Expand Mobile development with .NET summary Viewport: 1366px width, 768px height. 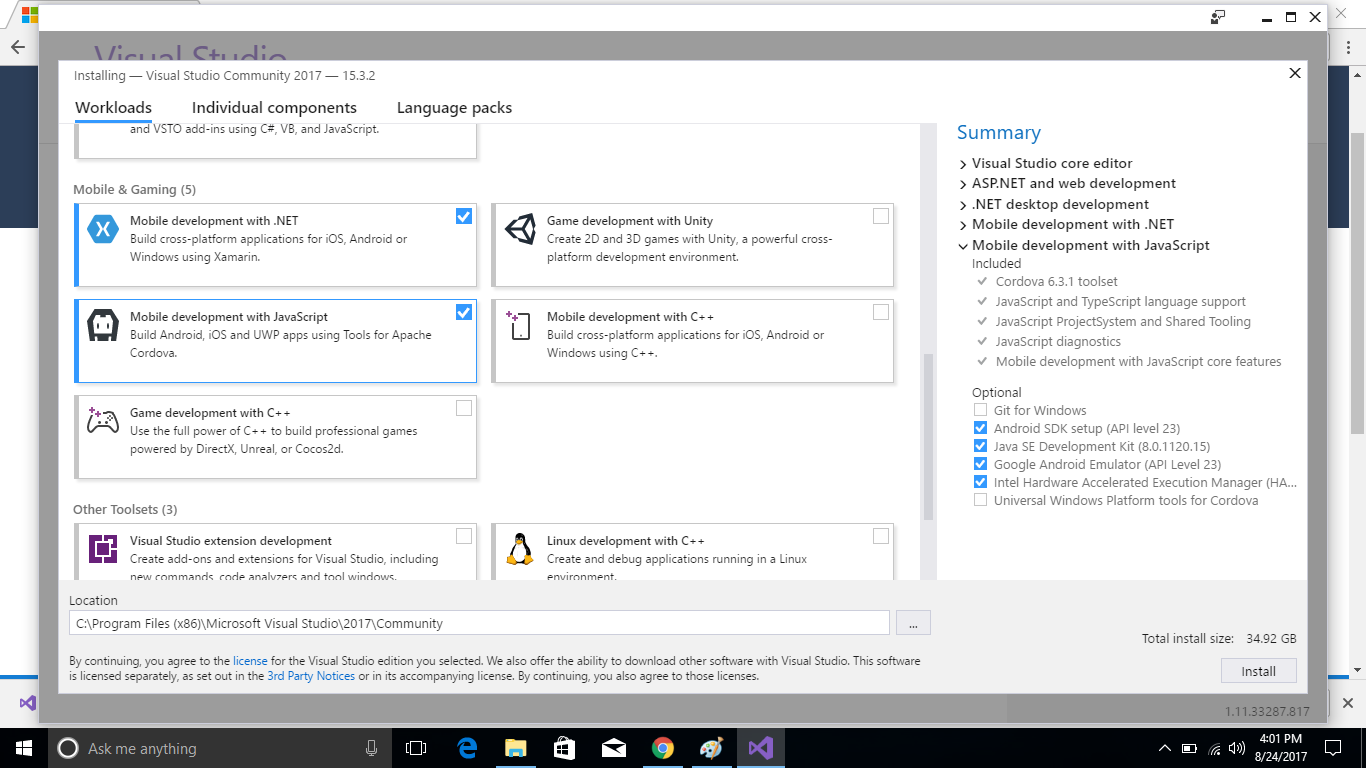point(963,225)
